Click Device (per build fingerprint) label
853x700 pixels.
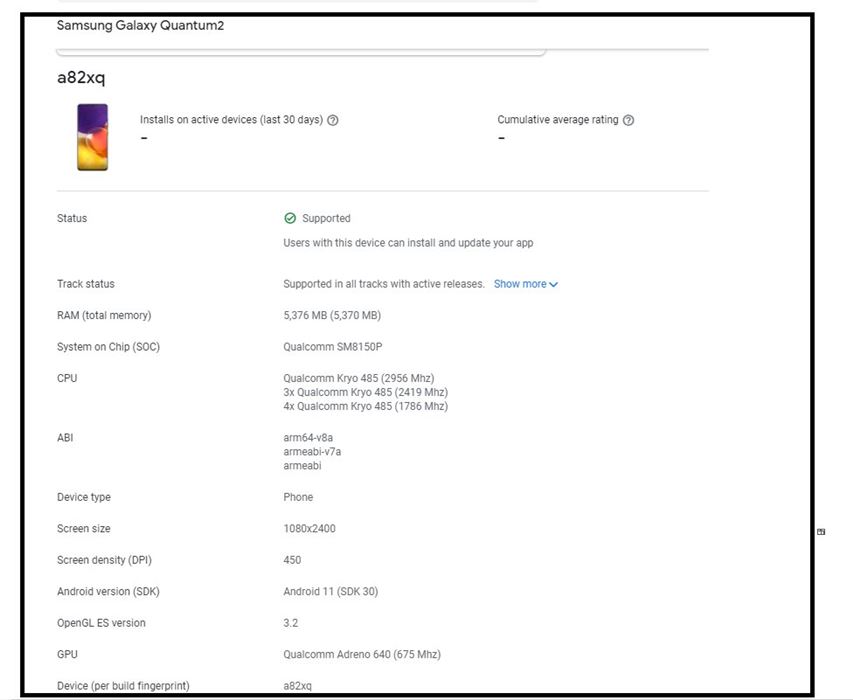tap(123, 686)
